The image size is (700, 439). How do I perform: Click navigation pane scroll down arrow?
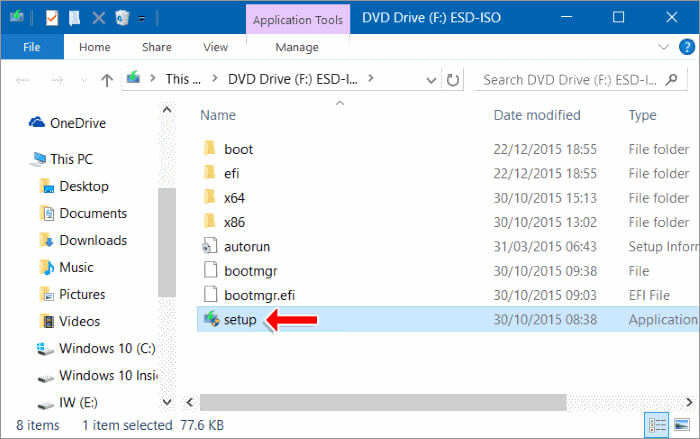(167, 402)
